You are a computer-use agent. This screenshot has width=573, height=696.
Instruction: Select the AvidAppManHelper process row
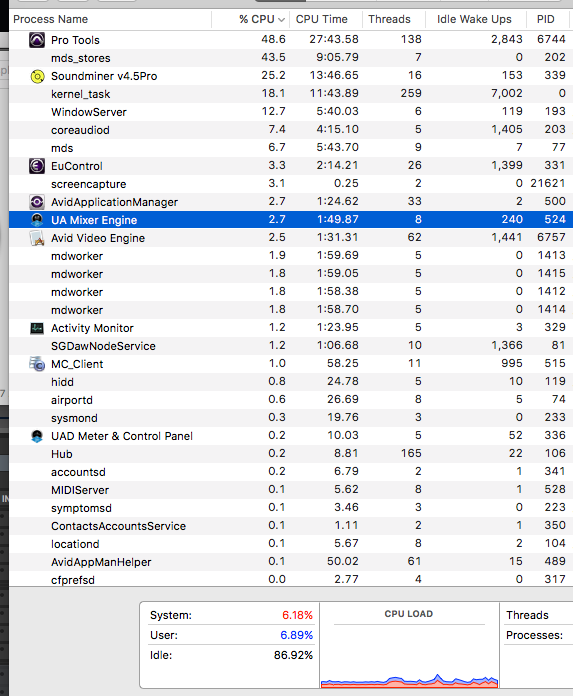(x=291, y=562)
